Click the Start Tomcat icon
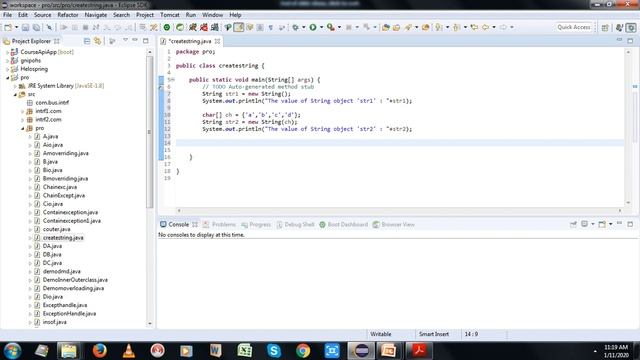The image size is (640, 360). 193,27
